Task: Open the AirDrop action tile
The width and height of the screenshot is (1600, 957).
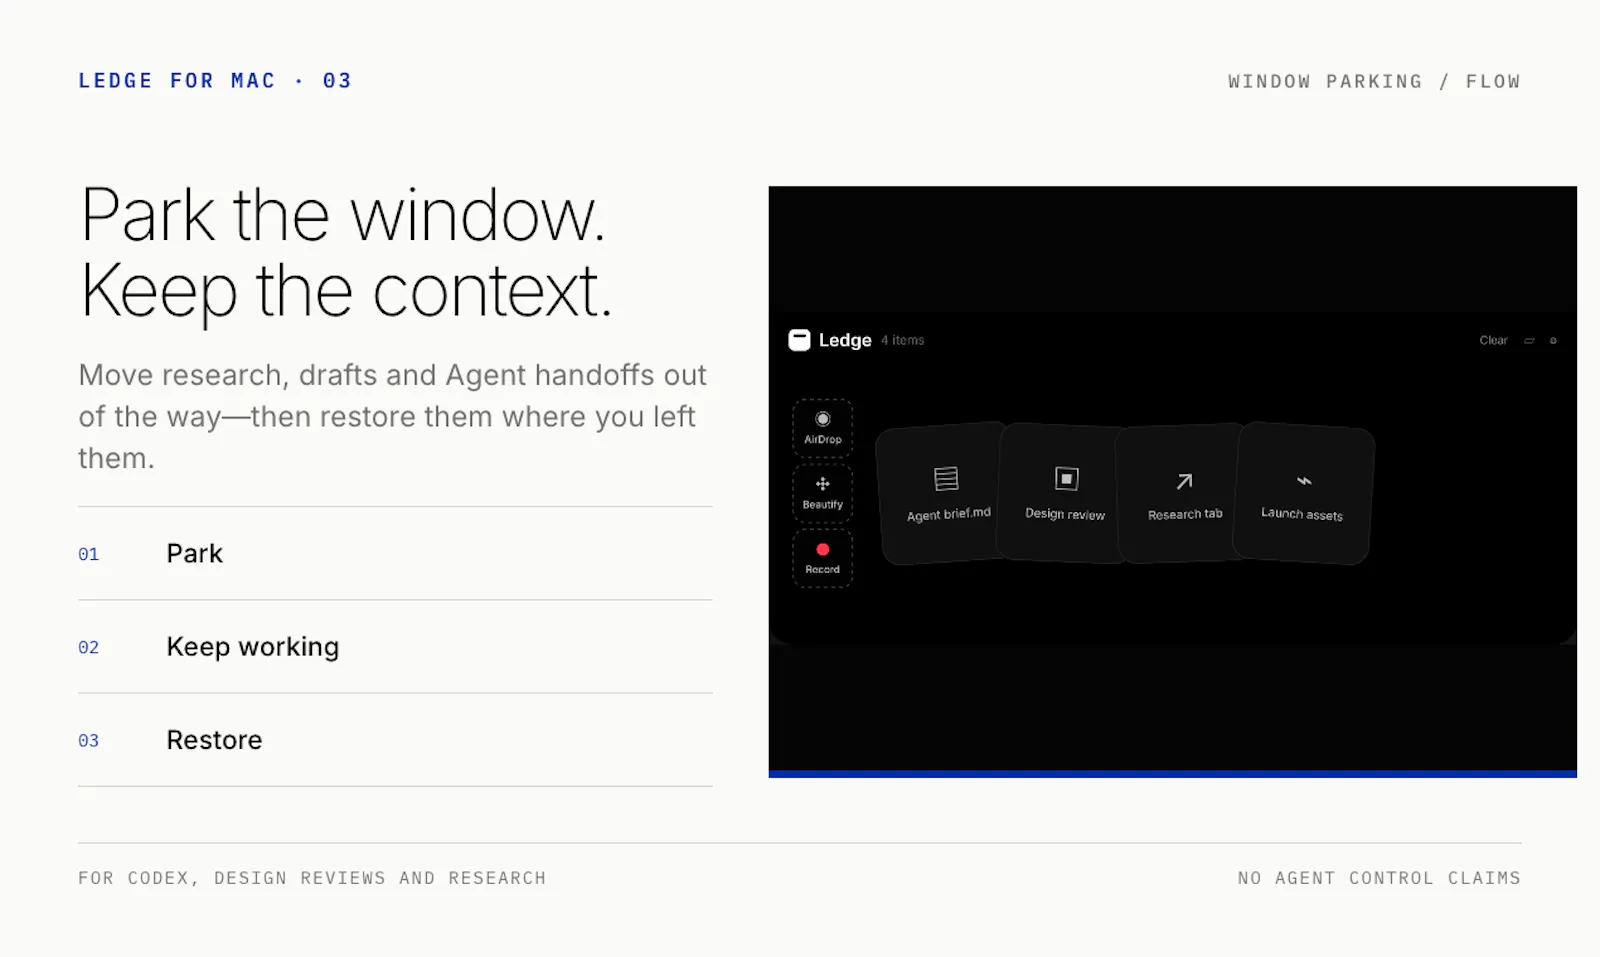Action: point(823,428)
